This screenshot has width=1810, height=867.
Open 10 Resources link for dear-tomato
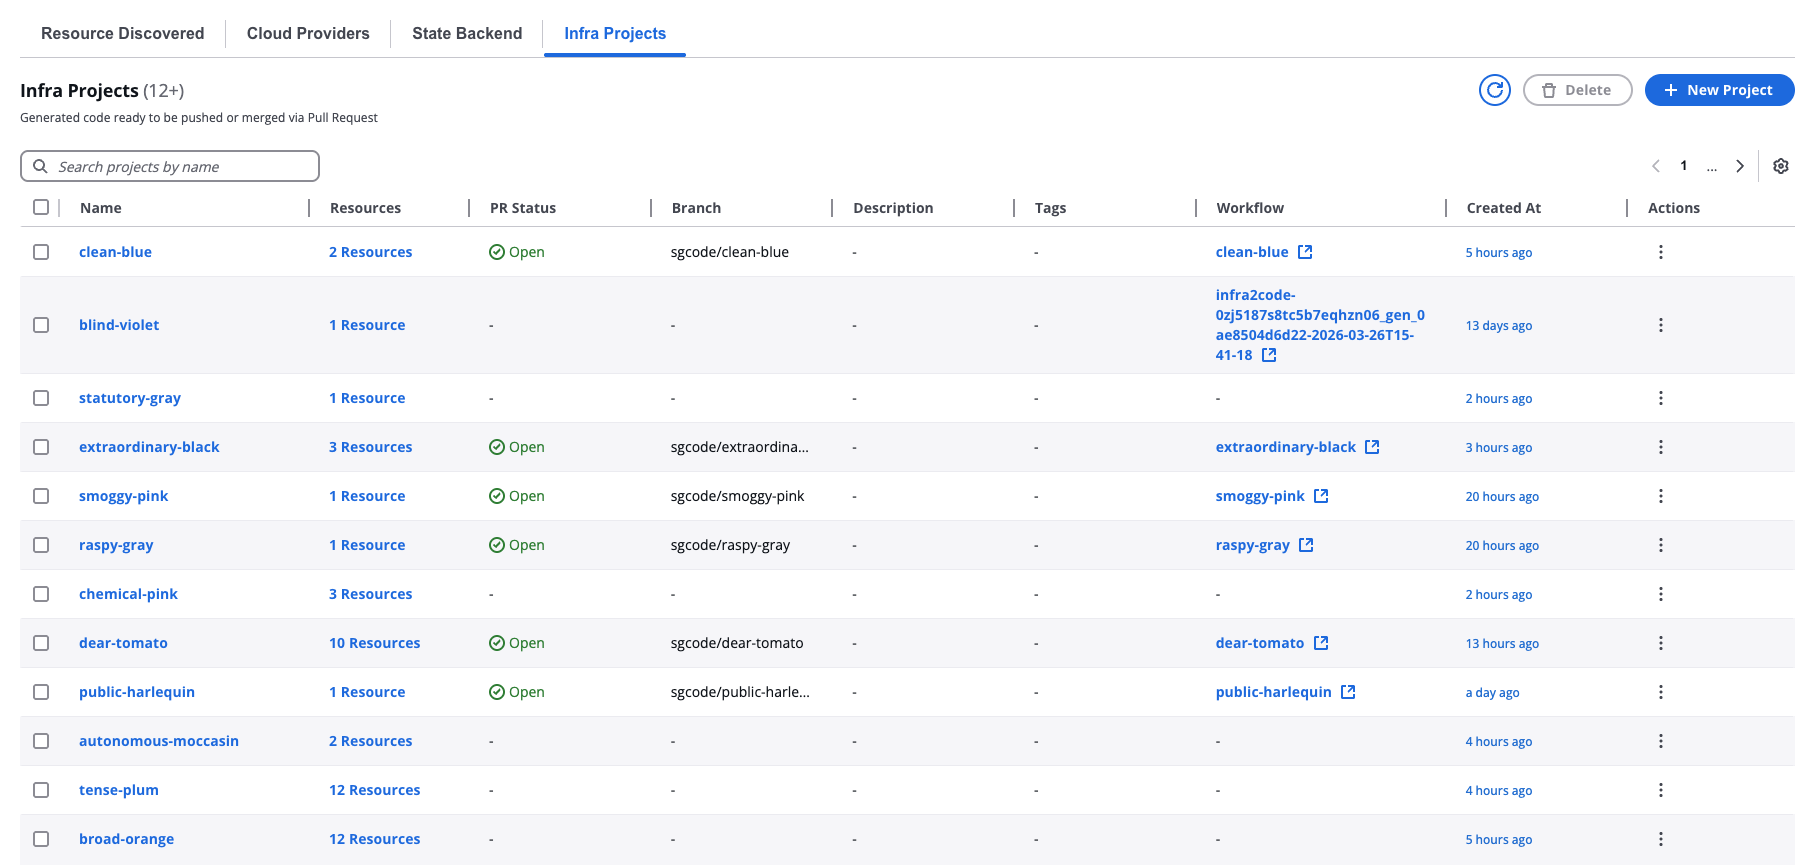click(x=375, y=643)
